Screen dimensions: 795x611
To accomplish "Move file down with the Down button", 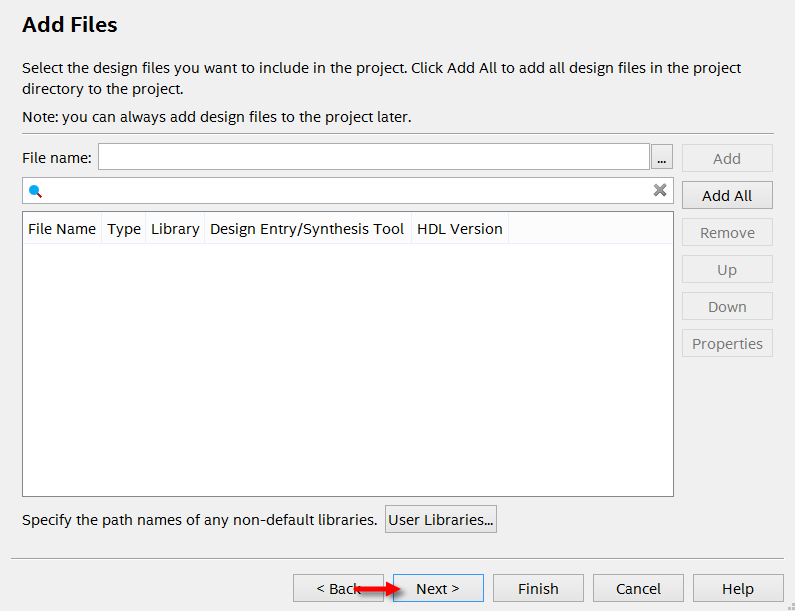I will tap(727, 306).
